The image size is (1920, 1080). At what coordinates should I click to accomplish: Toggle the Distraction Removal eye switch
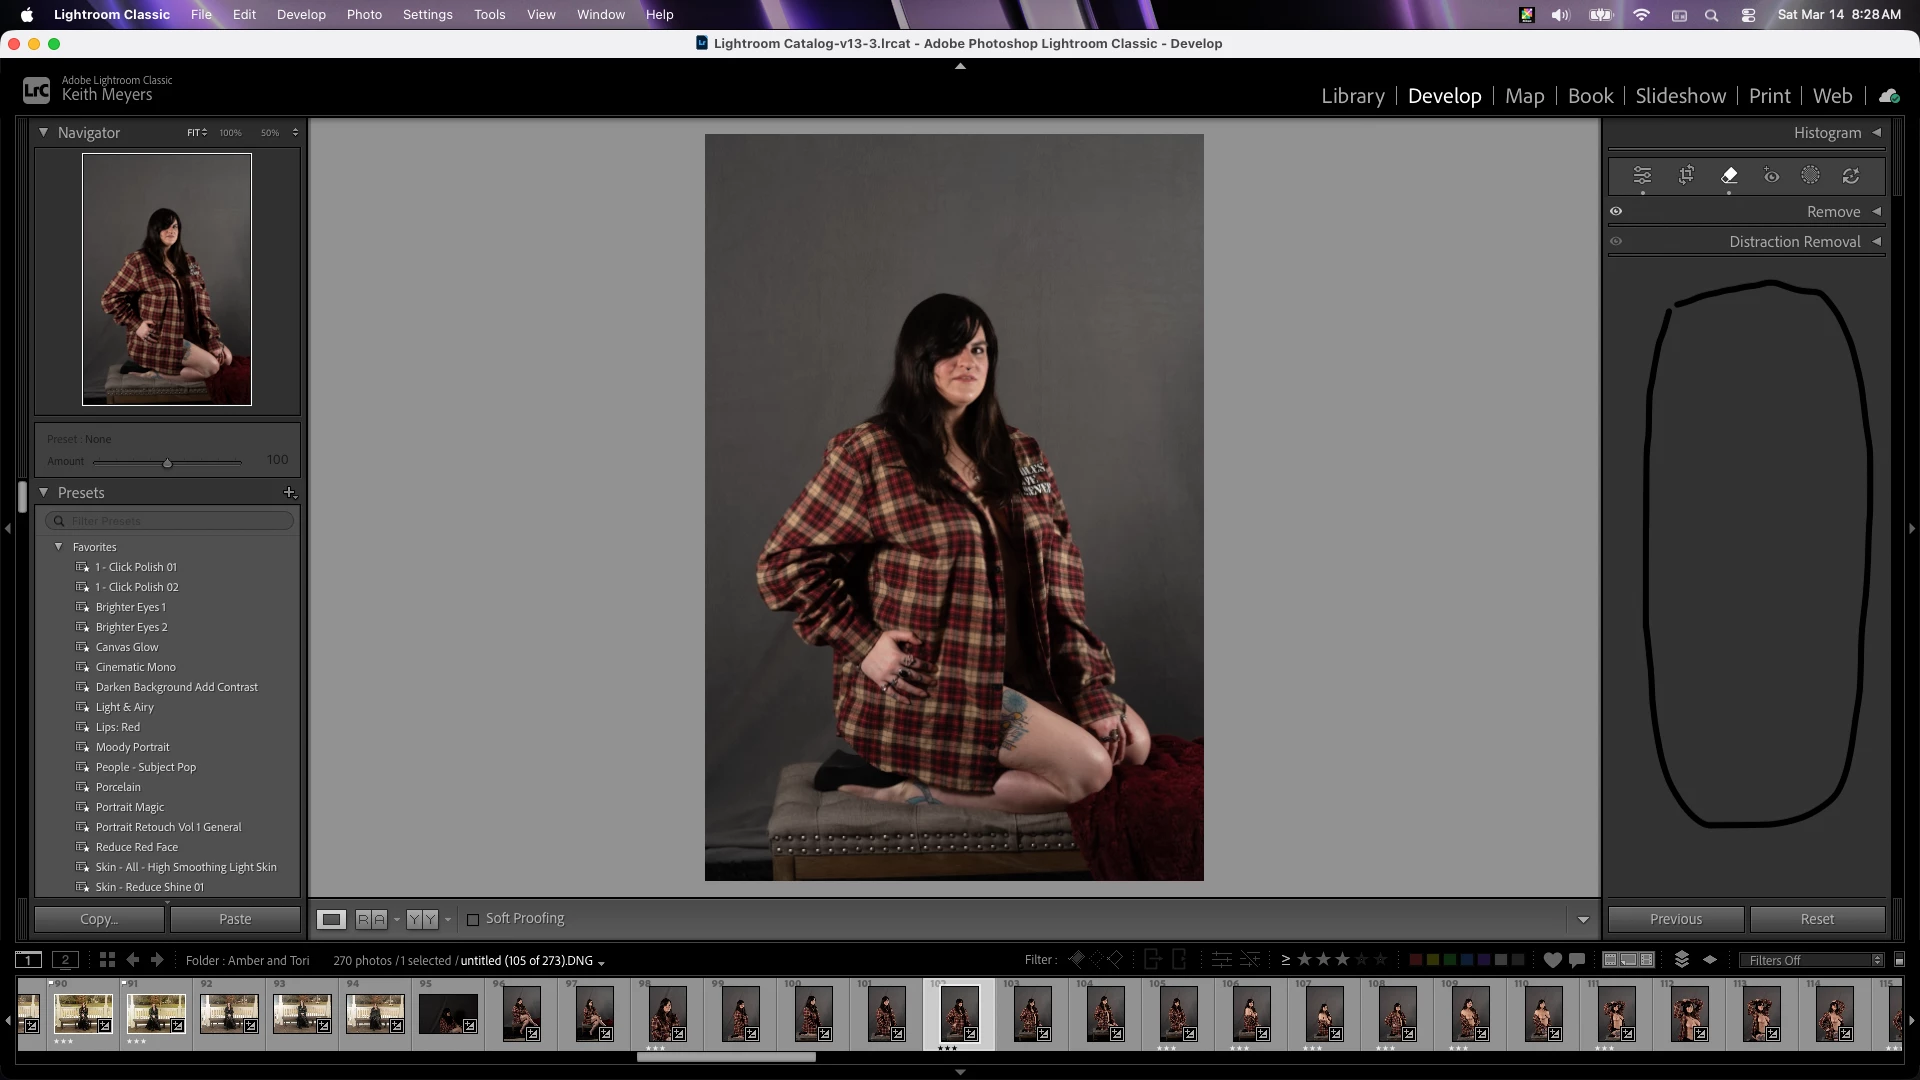[x=1616, y=241]
